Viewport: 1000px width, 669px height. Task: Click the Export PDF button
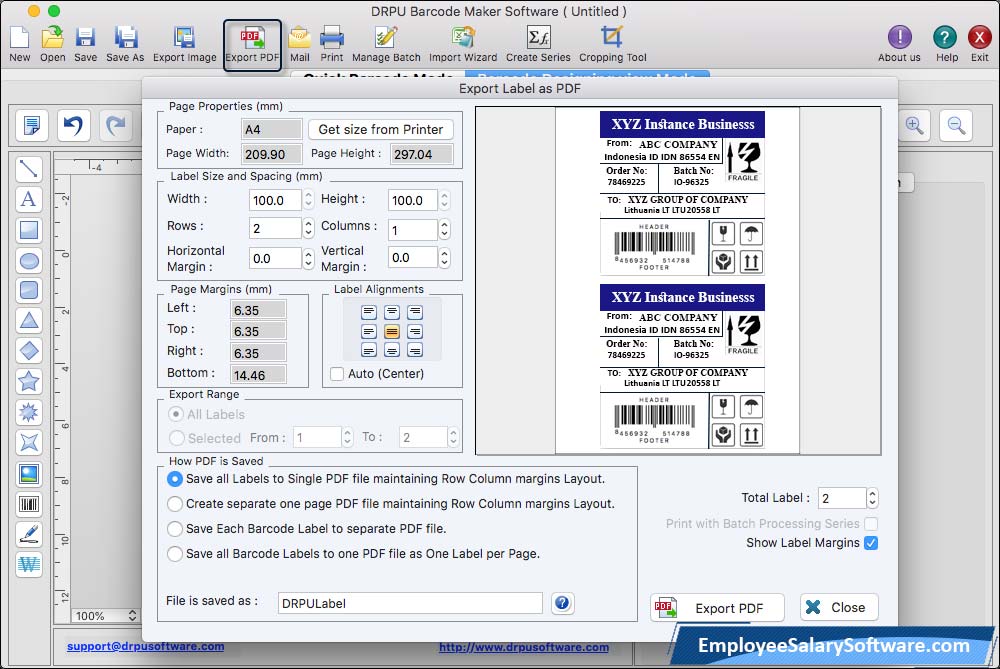tap(717, 608)
